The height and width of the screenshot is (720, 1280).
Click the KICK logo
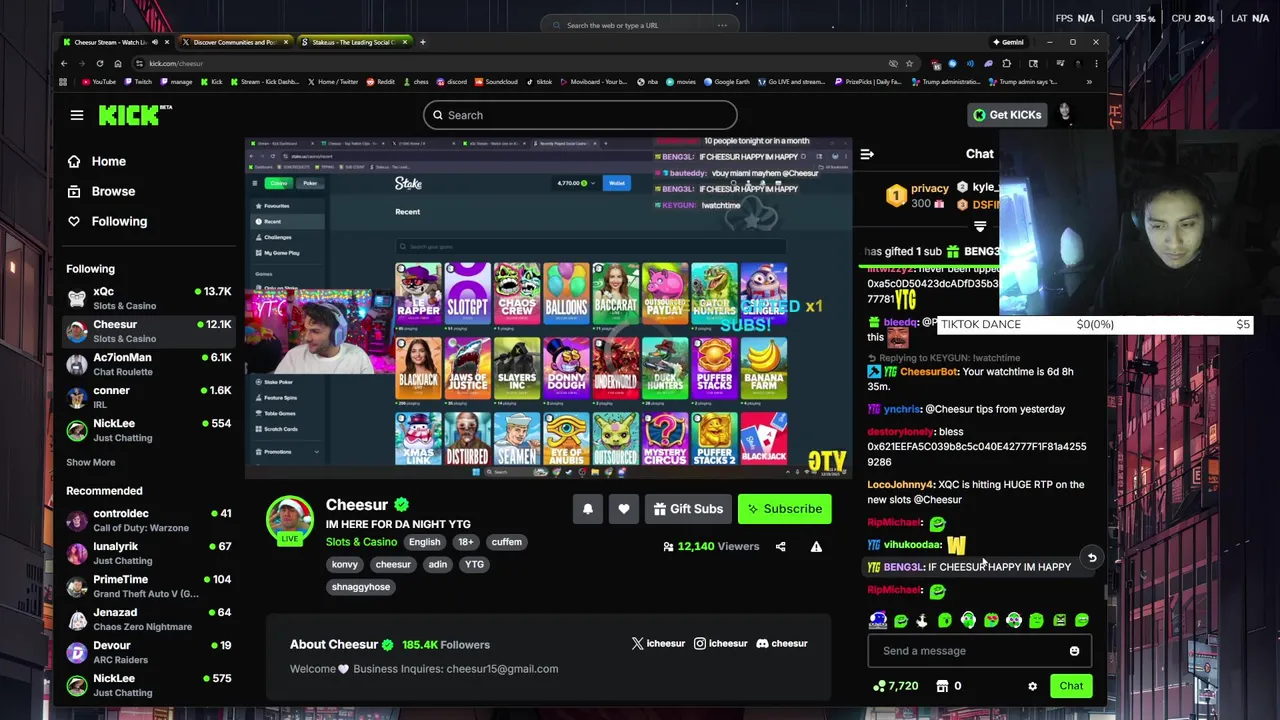tap(135, 115)
